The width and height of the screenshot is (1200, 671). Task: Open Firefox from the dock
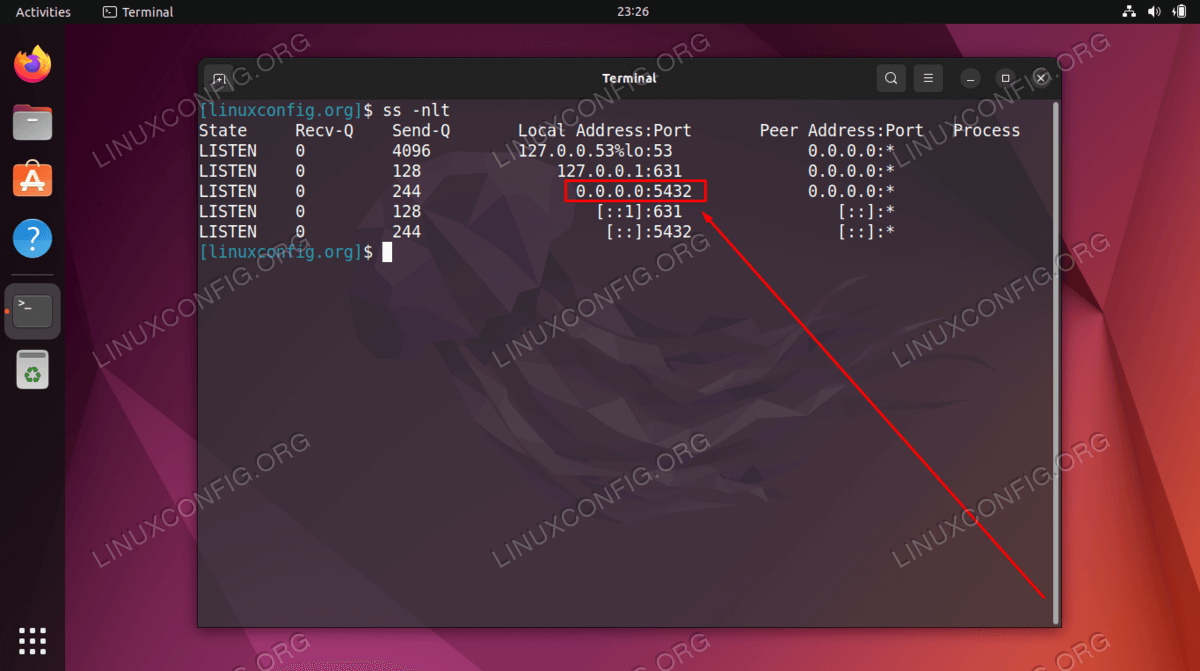point(33,65)
